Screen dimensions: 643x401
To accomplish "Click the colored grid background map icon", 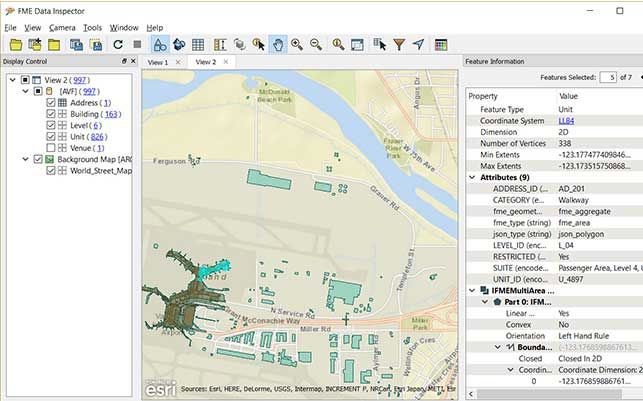I will pos(441,44).
